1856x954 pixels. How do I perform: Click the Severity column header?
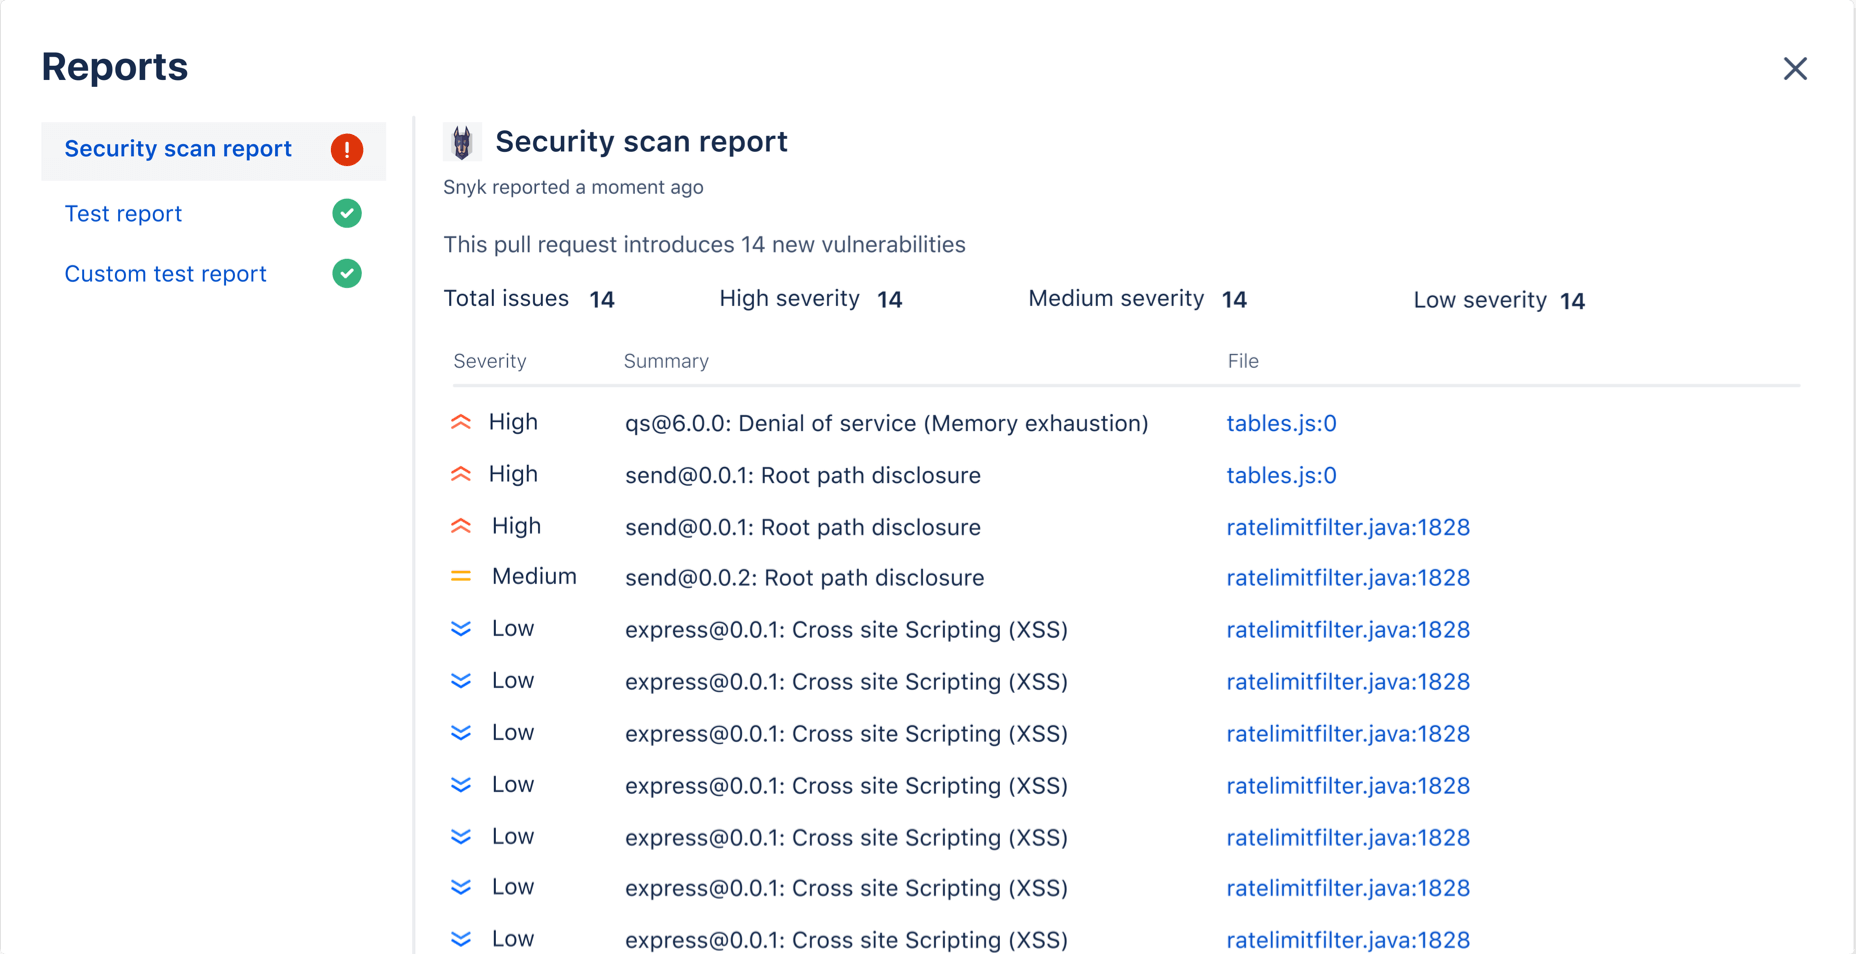click(490, 361)
